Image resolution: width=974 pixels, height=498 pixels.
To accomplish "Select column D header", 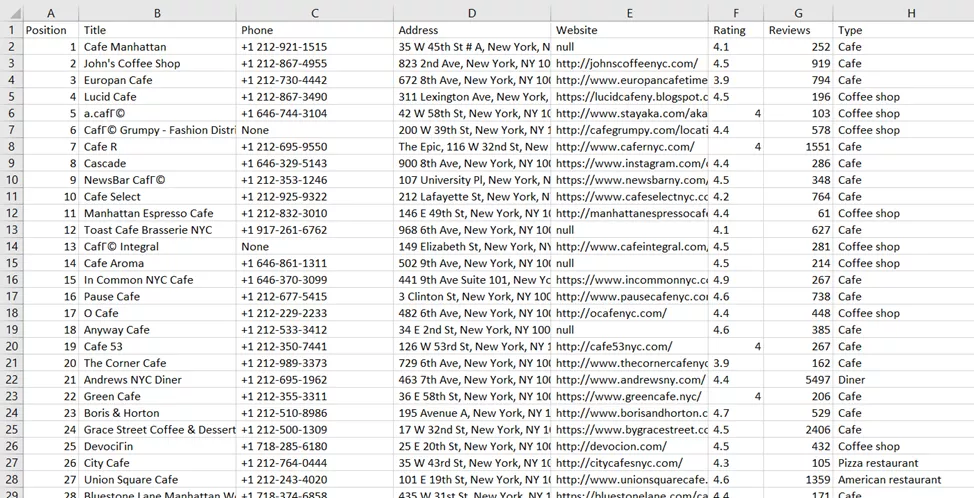I will 472,13.
